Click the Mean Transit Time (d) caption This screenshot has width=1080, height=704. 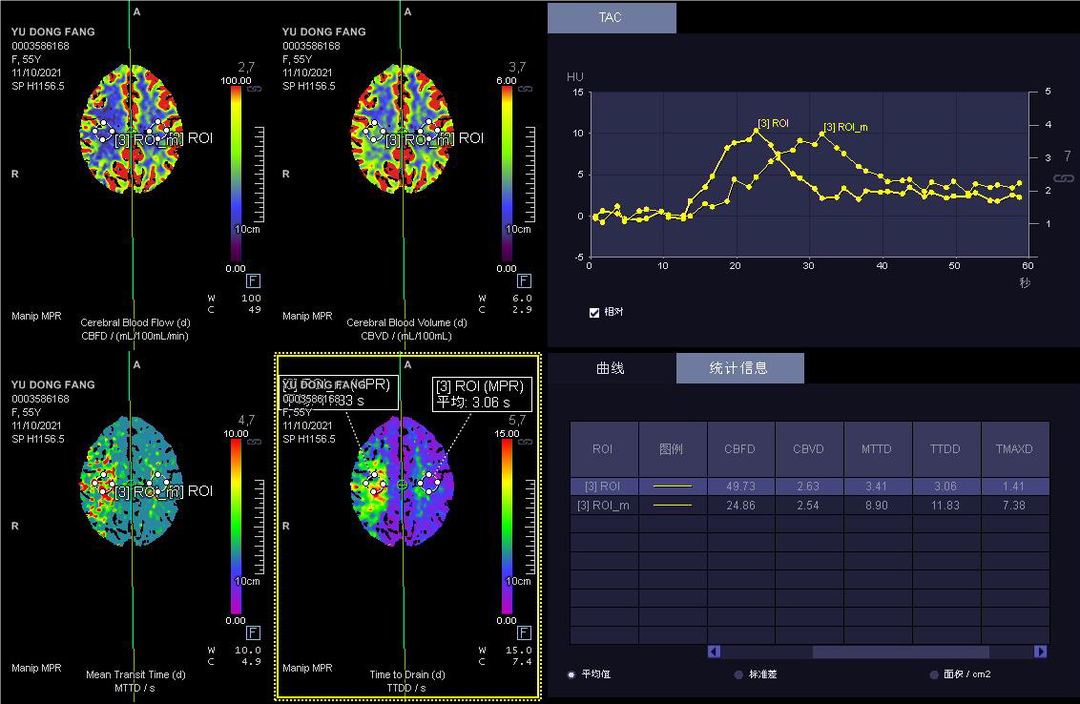pos(136,675)
